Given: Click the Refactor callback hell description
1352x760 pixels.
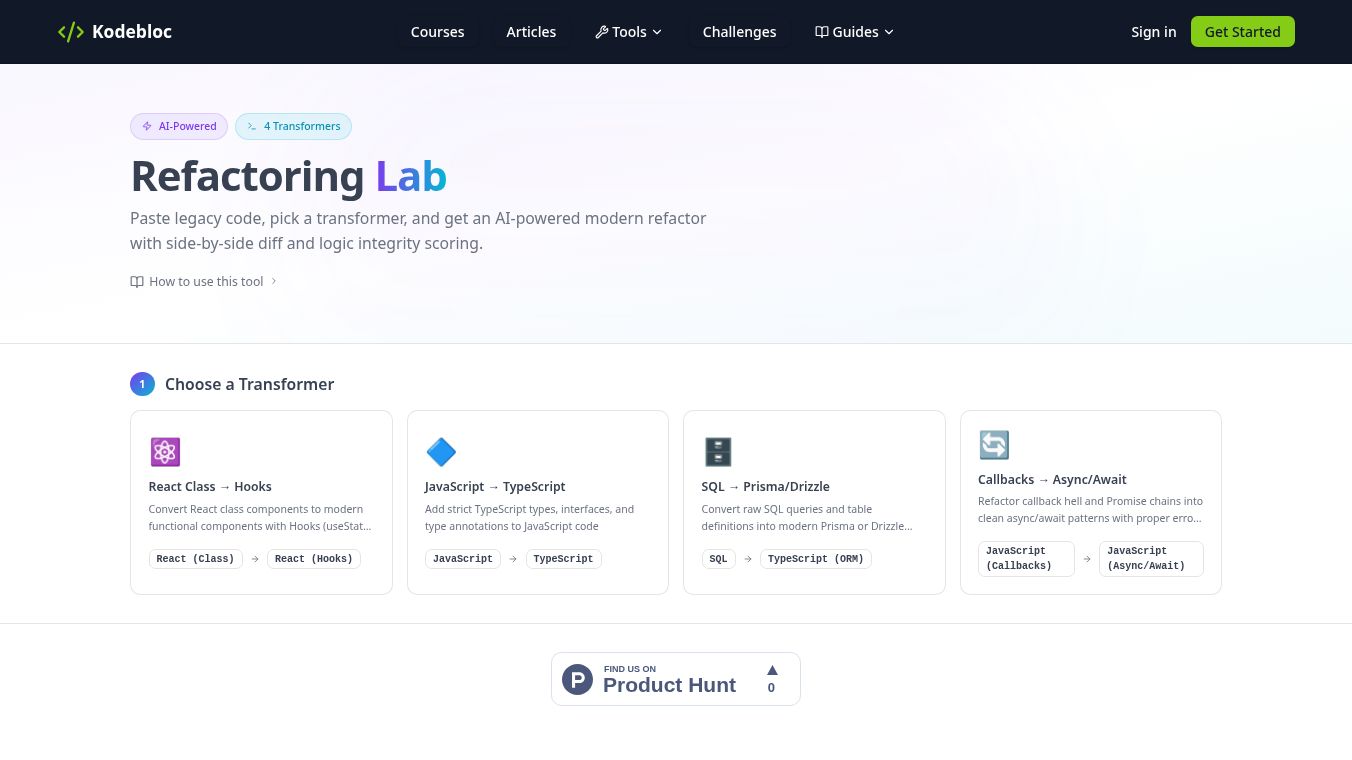Looking at the screenshot, I should (1091, 510).
